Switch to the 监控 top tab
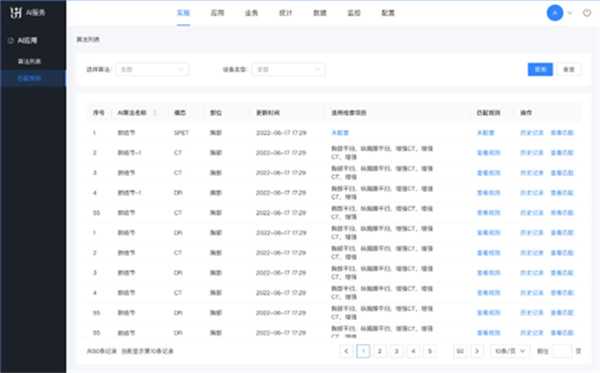This screenshot has height=373, width=600. [x=354, y=13]
